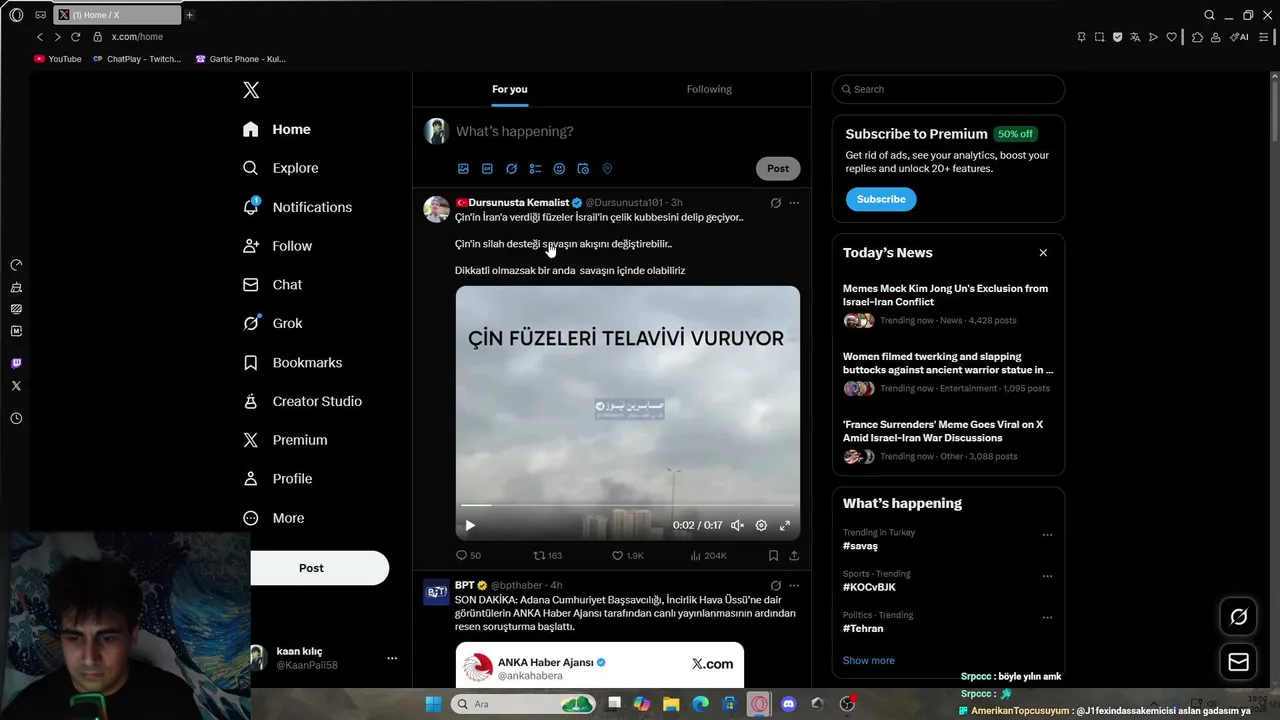Switch to the Following tab
This screenshot has height=720, width=1280.
coord(709,89)
